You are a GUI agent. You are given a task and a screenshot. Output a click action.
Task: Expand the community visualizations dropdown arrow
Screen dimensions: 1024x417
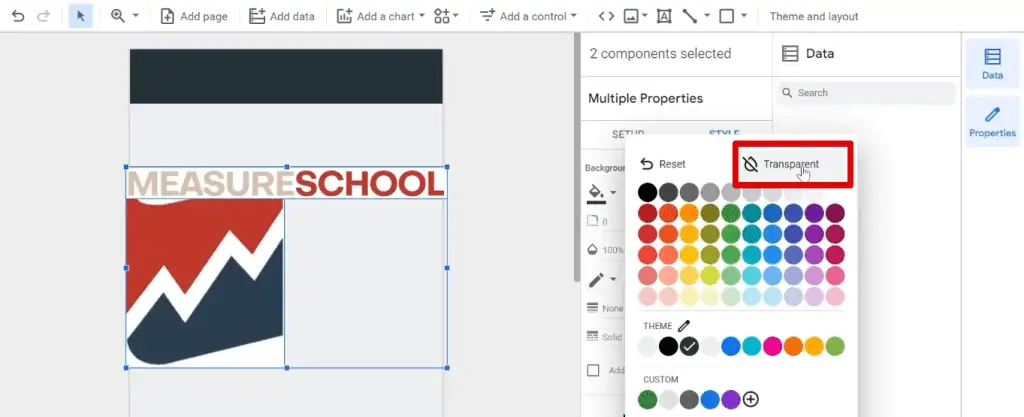coord(455,16)
